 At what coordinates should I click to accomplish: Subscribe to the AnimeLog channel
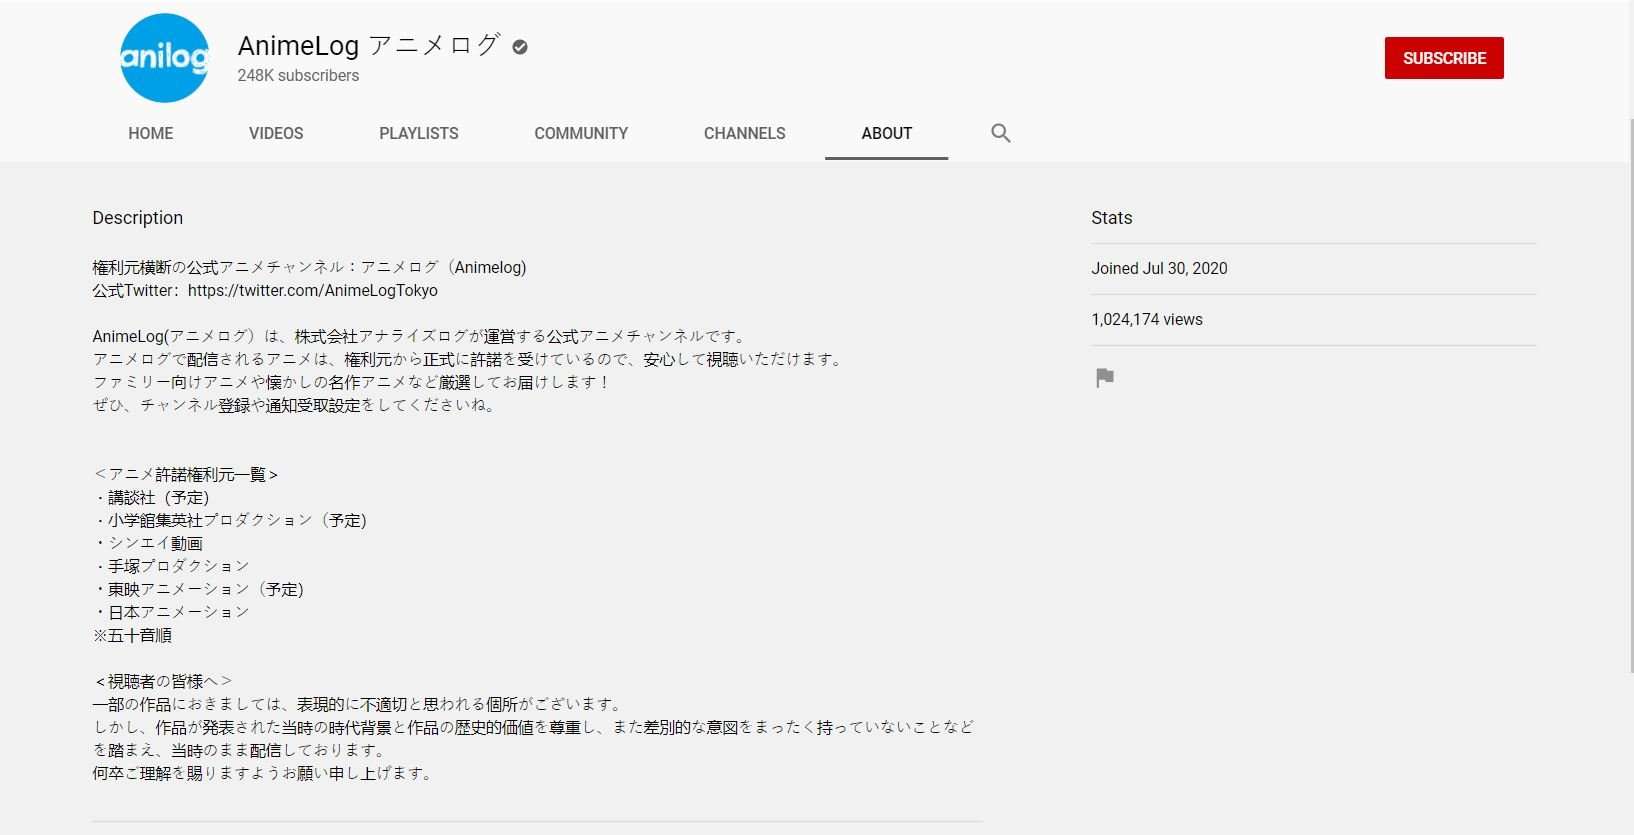[1444, 58]
